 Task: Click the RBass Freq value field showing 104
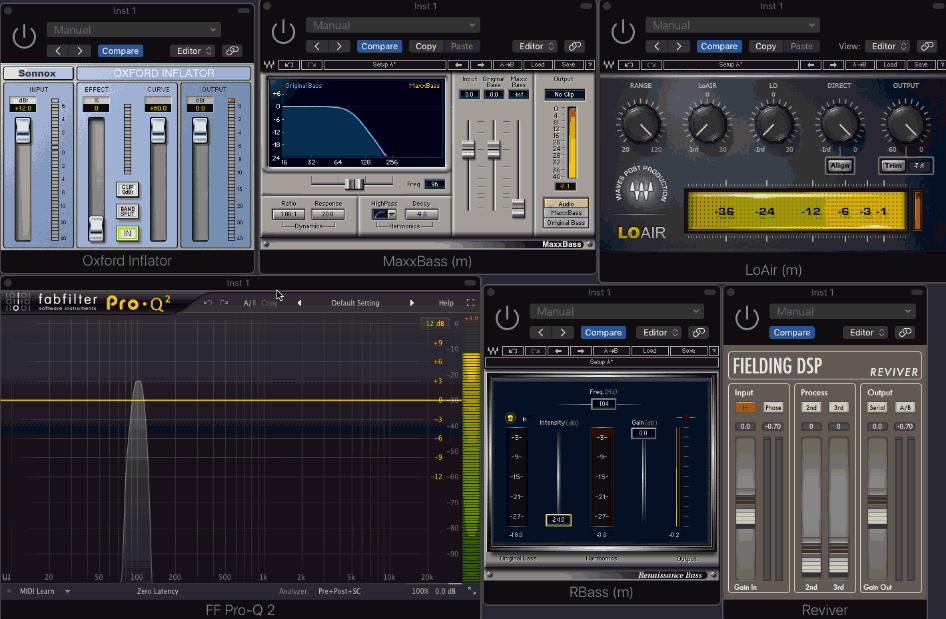tap(603, 404)
